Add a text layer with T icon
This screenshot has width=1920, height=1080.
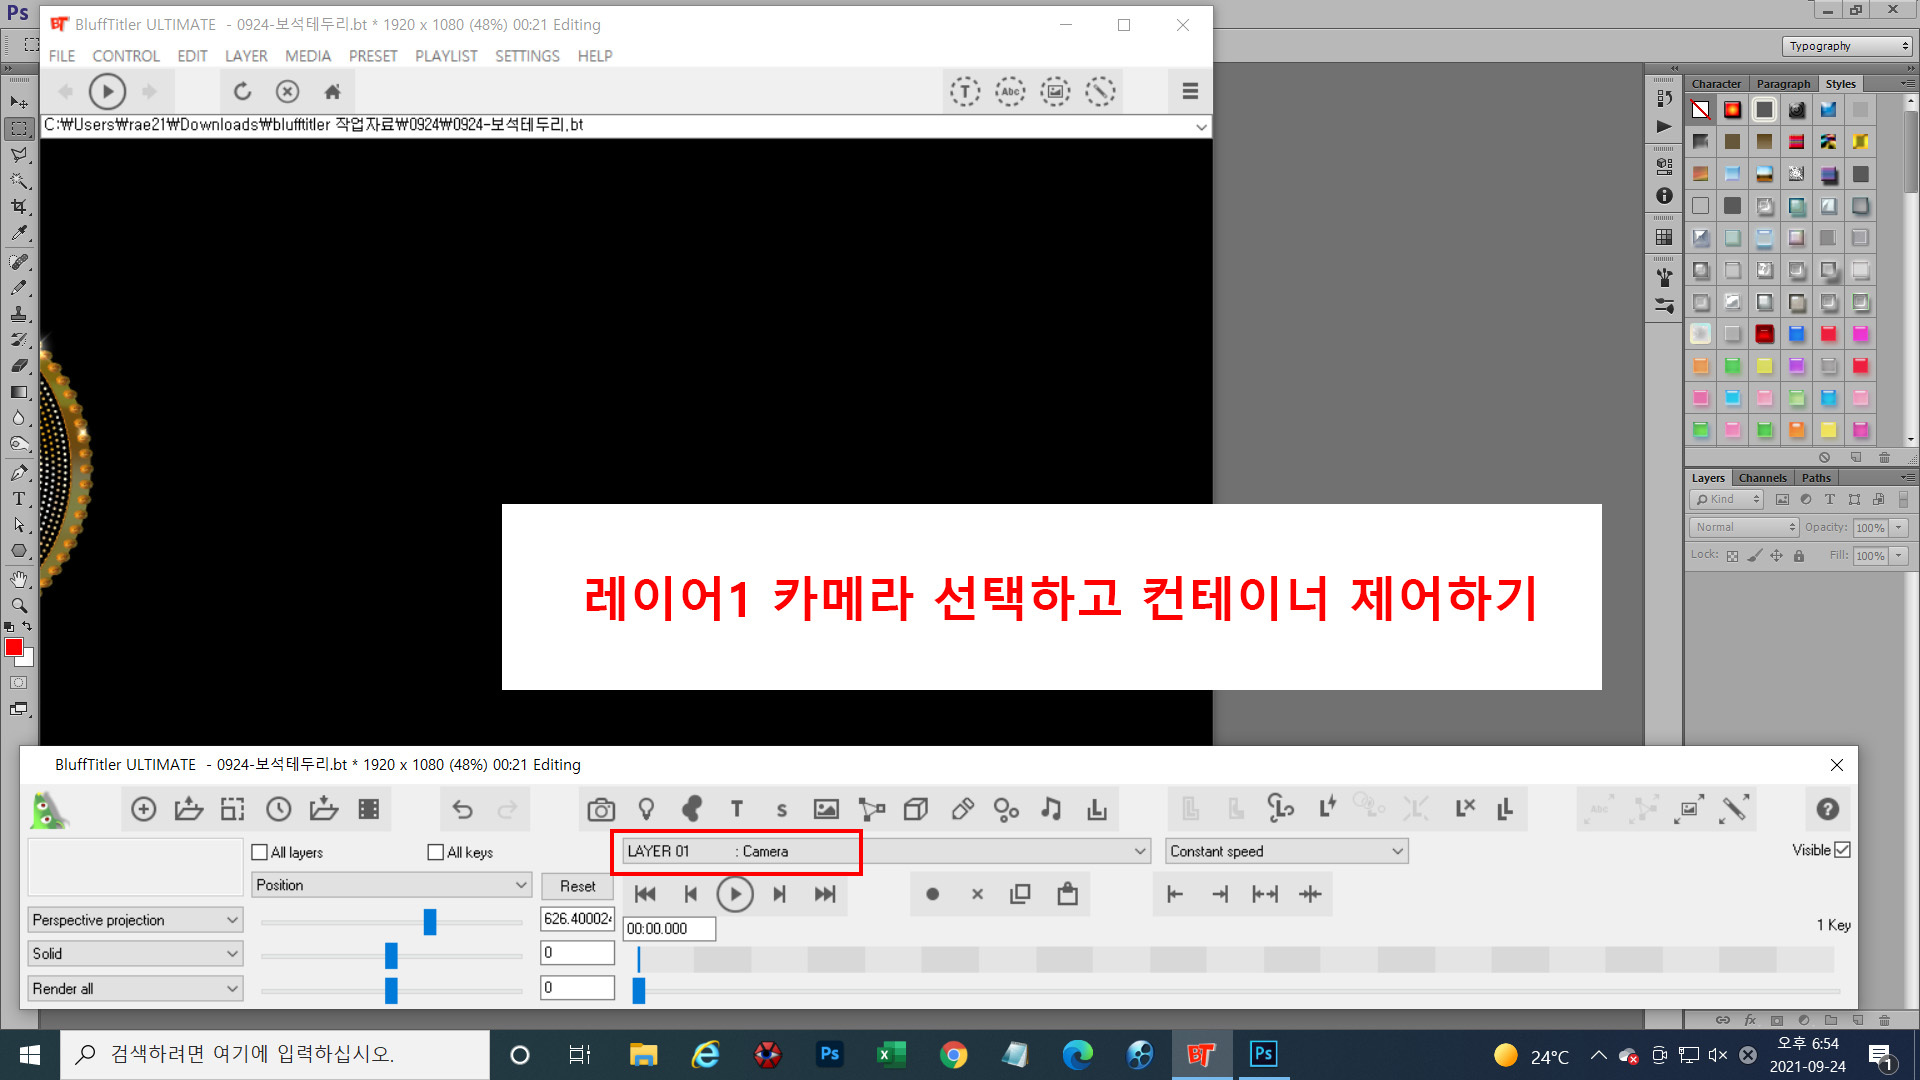737,809
